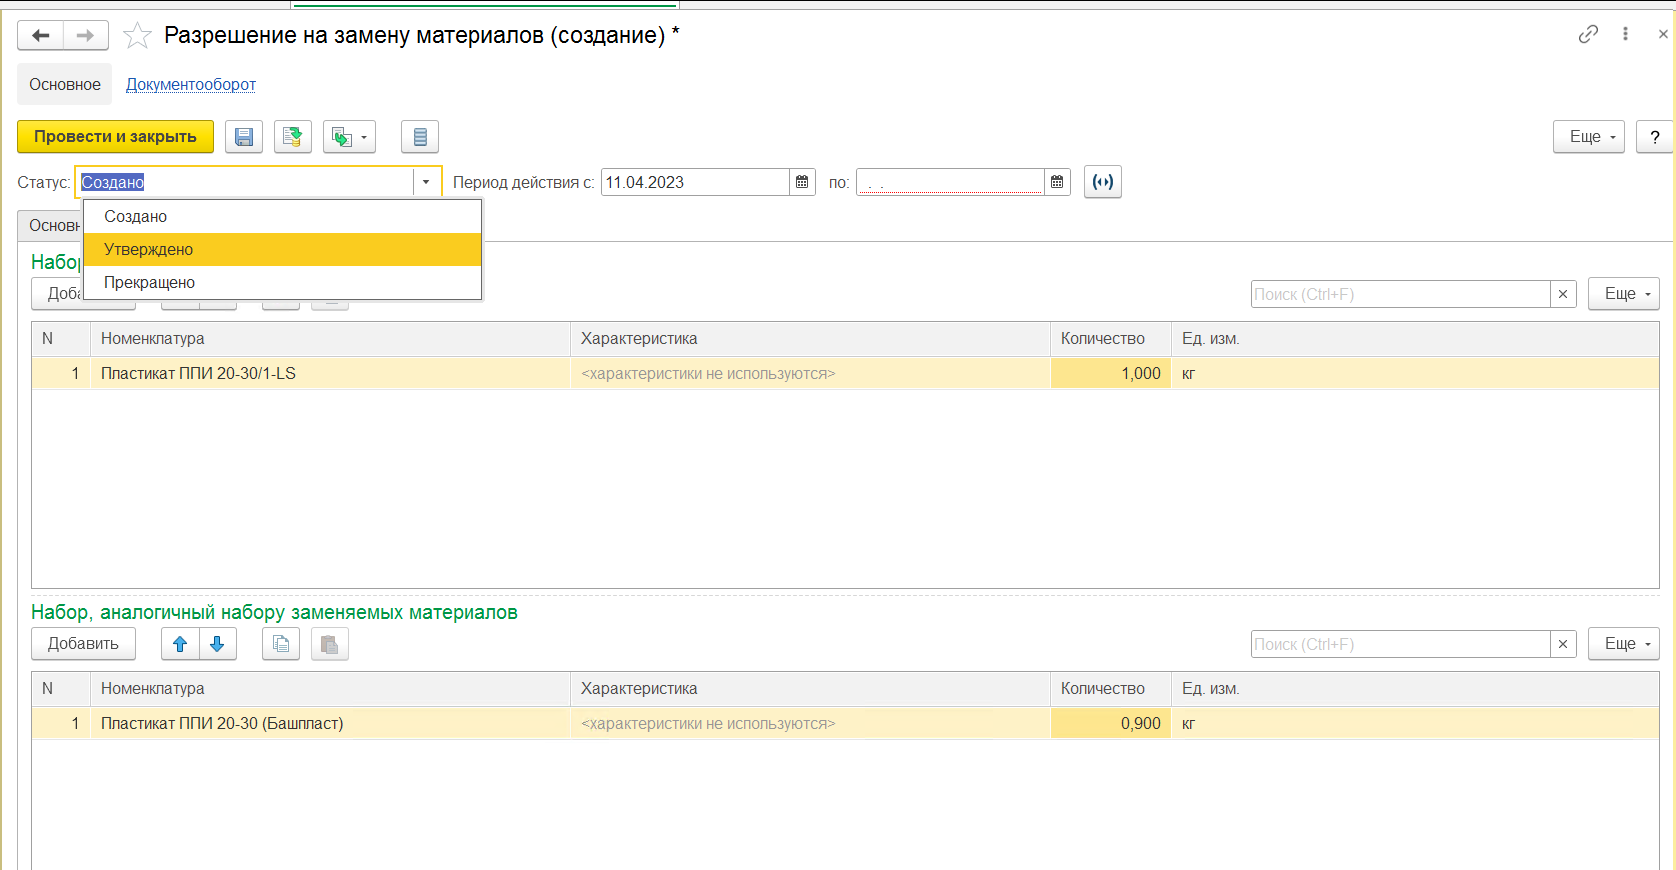Focus search box of replaced materials table

pos(1400,294)
